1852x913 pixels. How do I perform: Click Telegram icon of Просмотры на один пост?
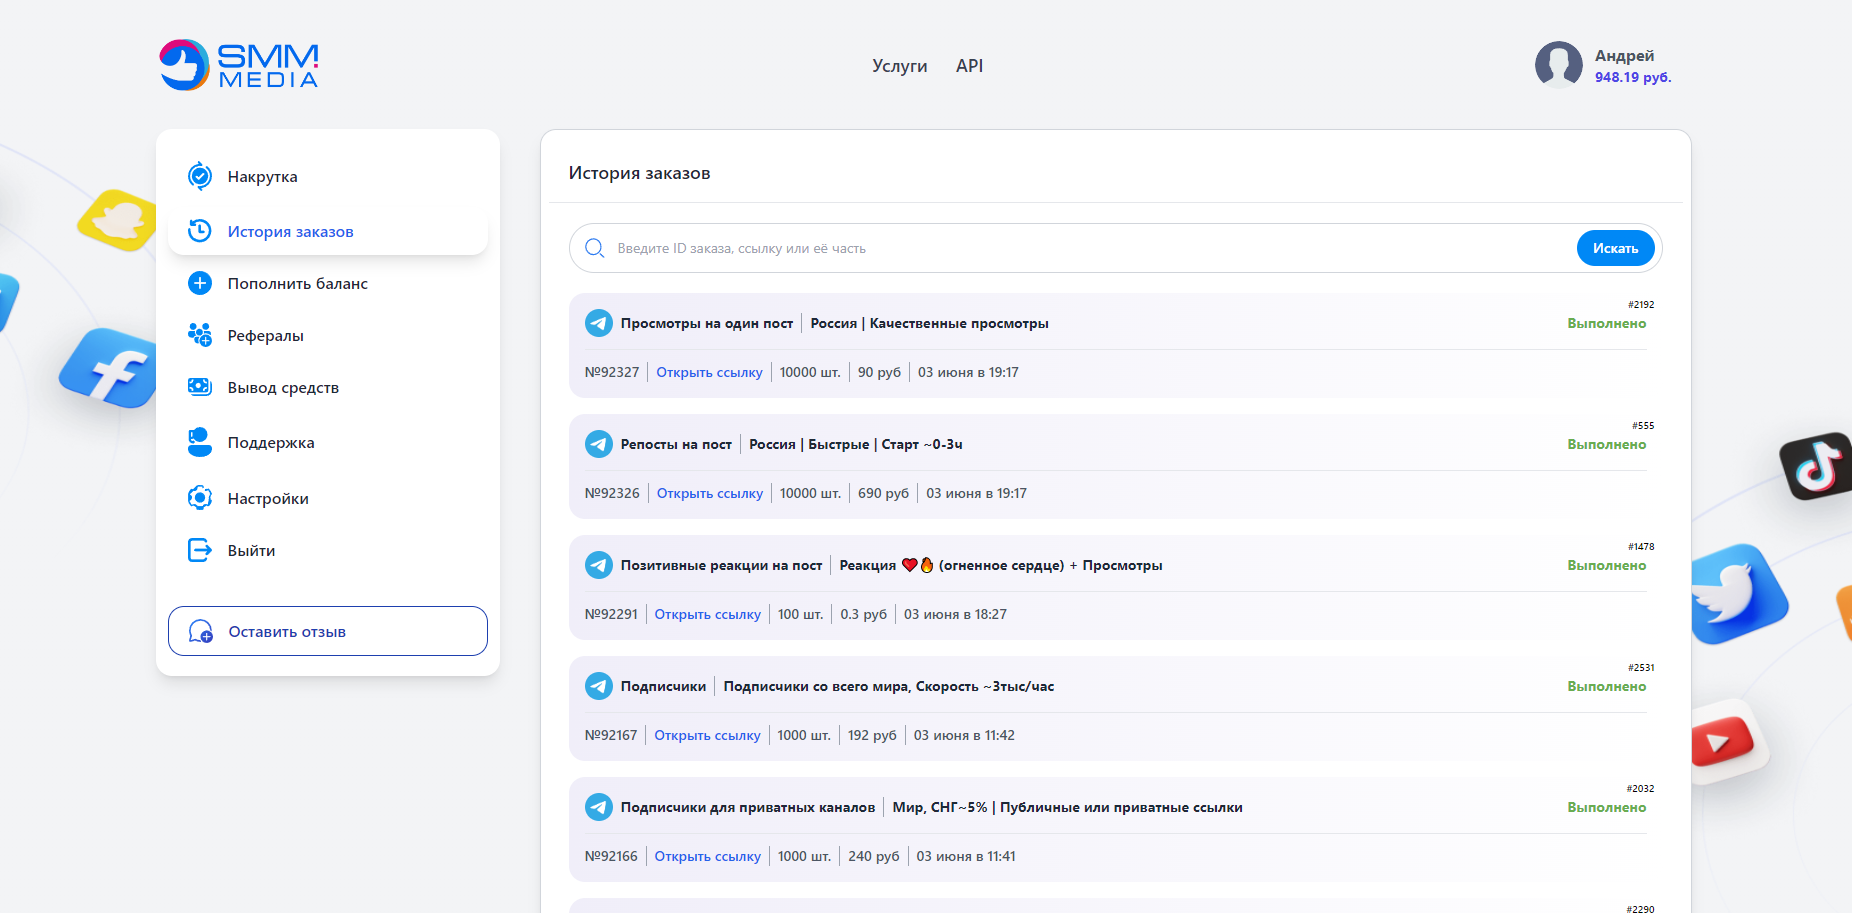pos(599,323)
